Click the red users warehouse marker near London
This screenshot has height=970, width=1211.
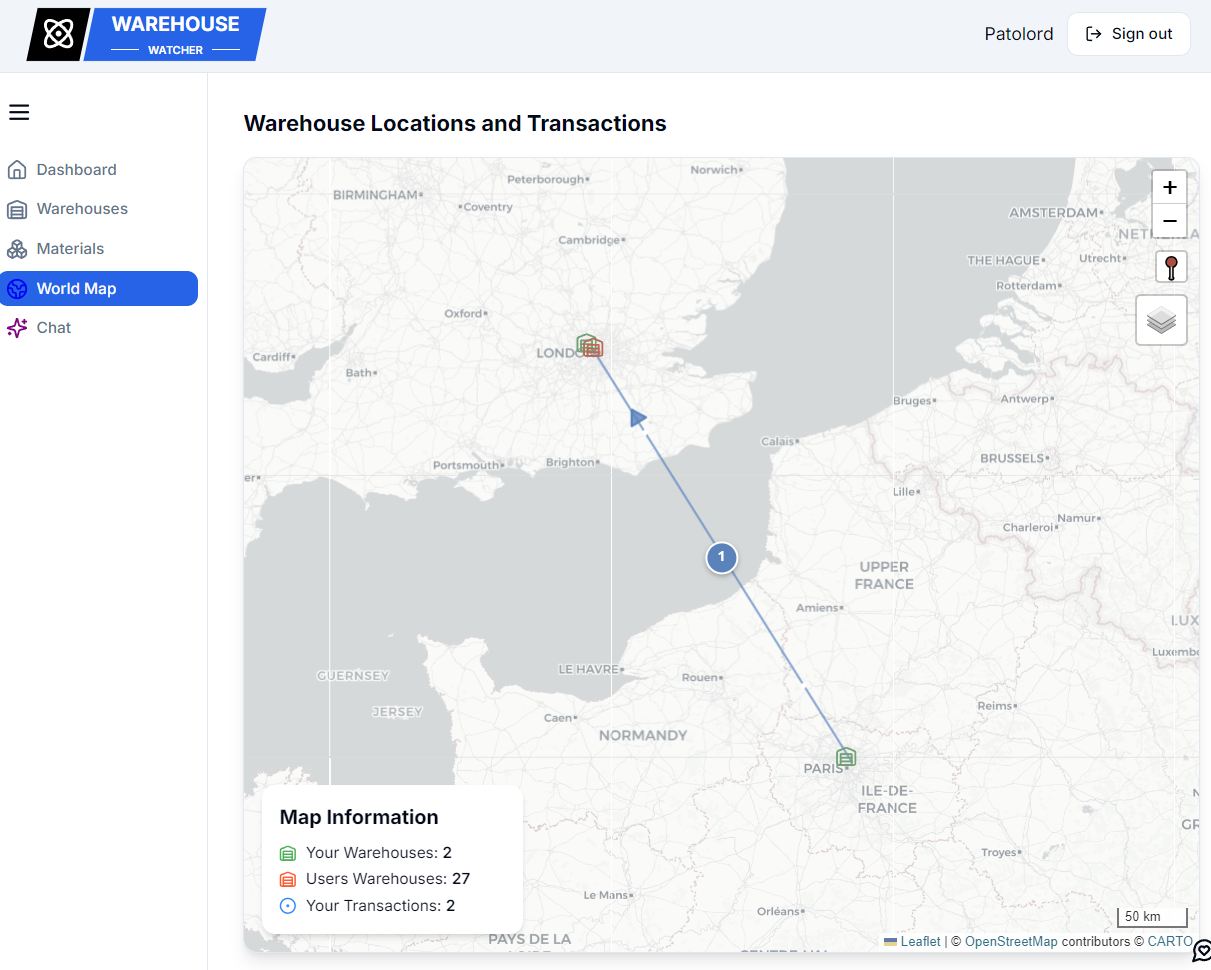[x=593, y=349]
